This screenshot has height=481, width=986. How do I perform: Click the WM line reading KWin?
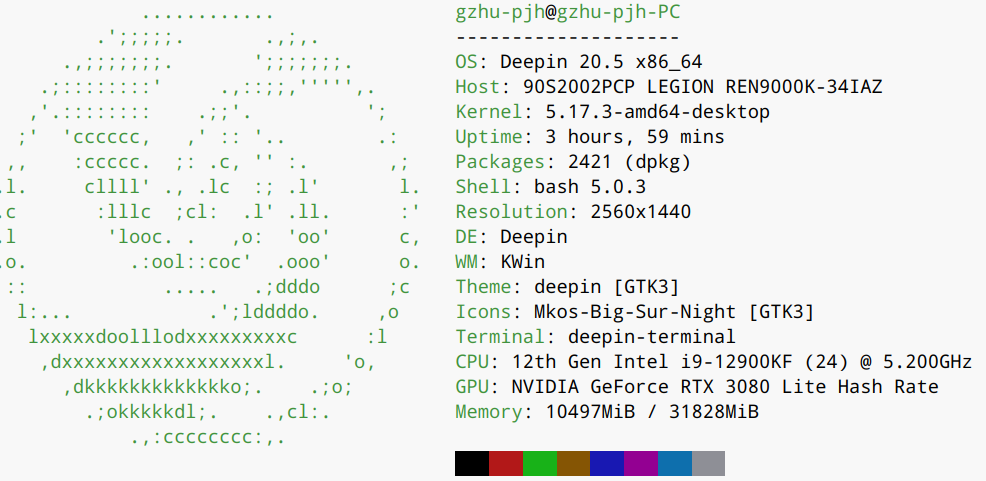pyautogui.click(x=501, y=262)
